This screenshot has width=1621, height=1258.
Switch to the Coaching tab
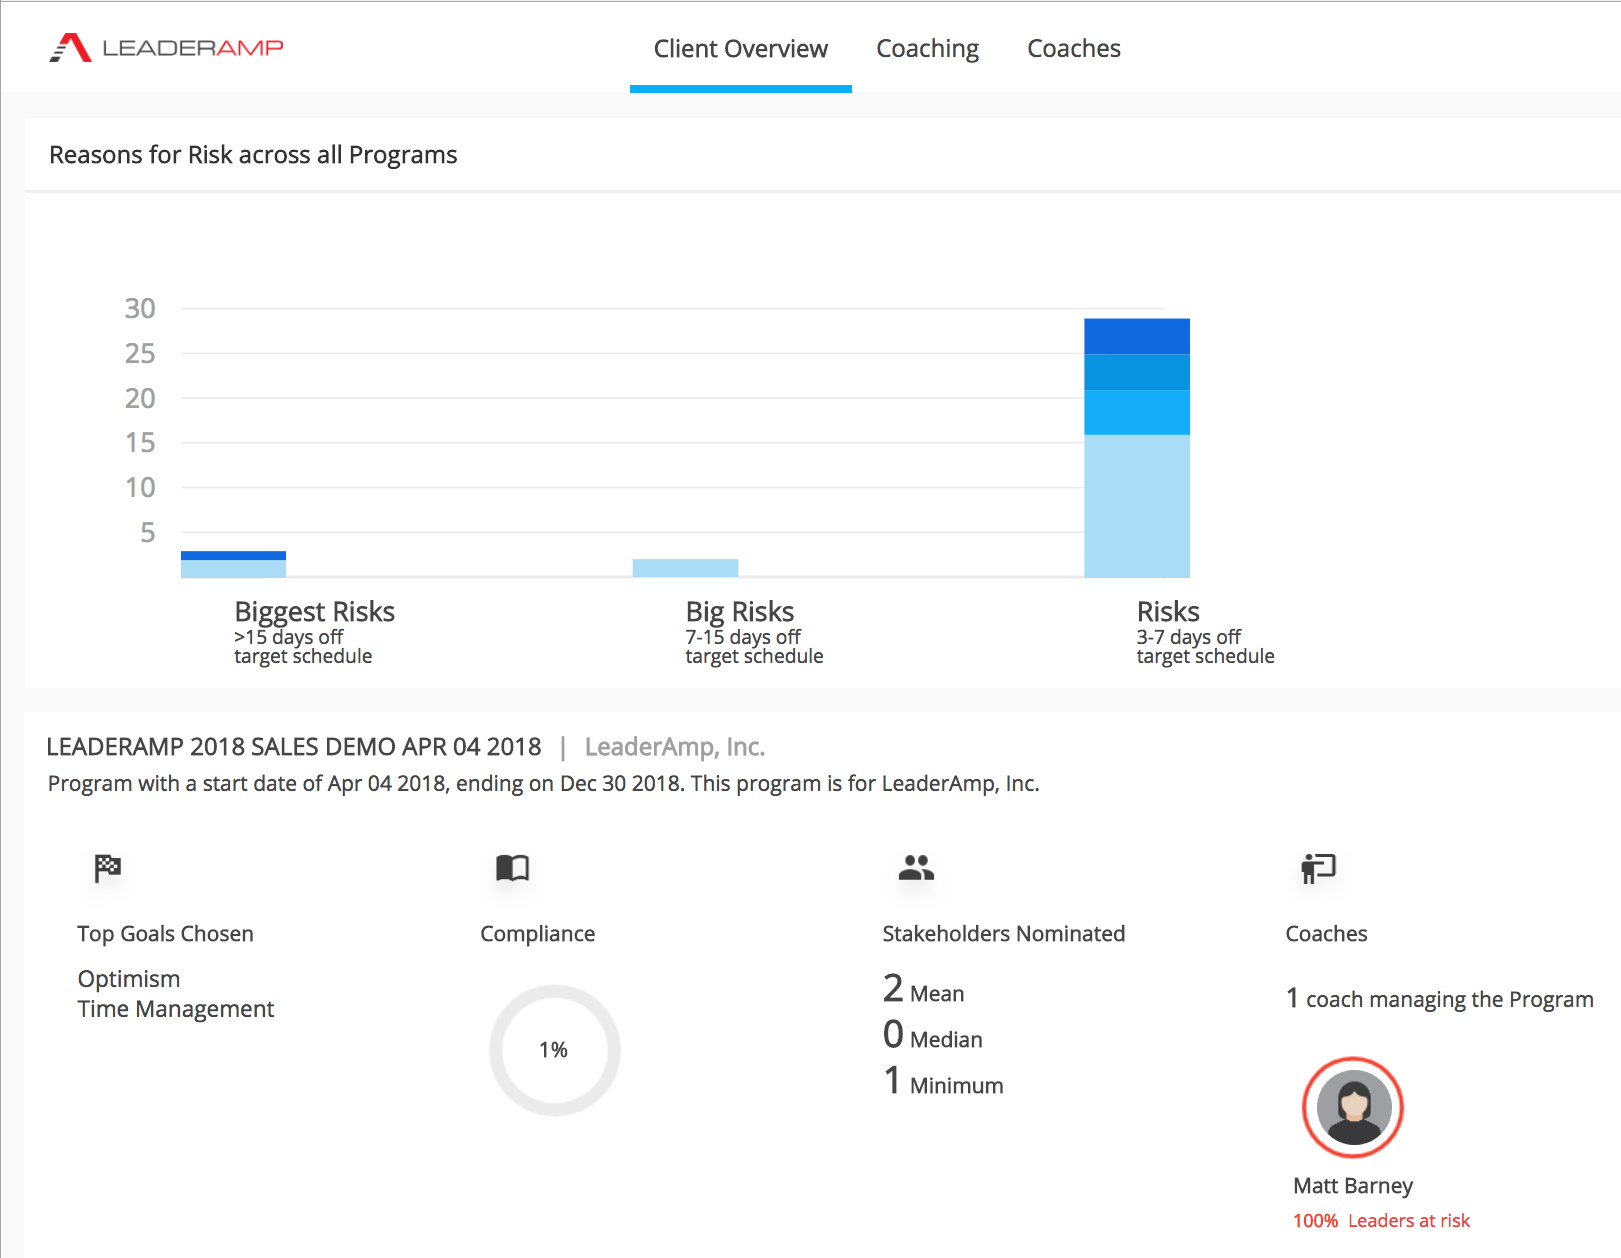(x=927, y=49)
